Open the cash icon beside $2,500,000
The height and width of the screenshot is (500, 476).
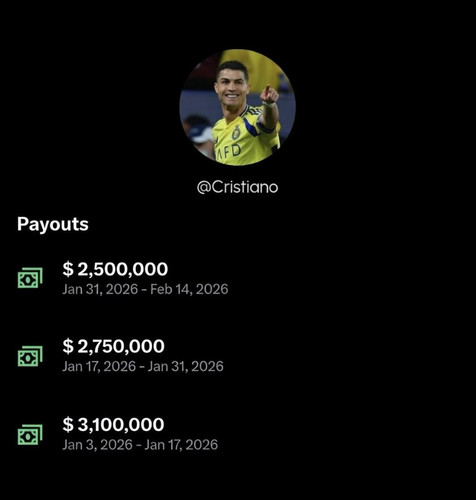pos(30,278)
